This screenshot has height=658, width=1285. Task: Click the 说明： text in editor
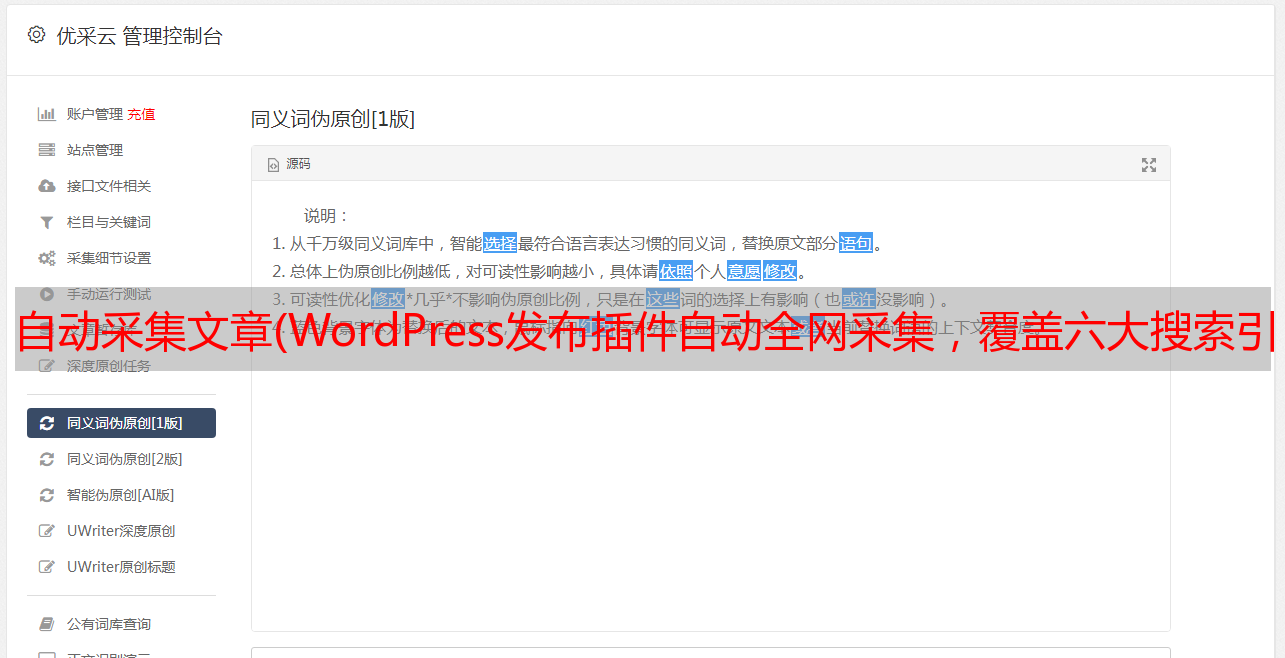327,215
